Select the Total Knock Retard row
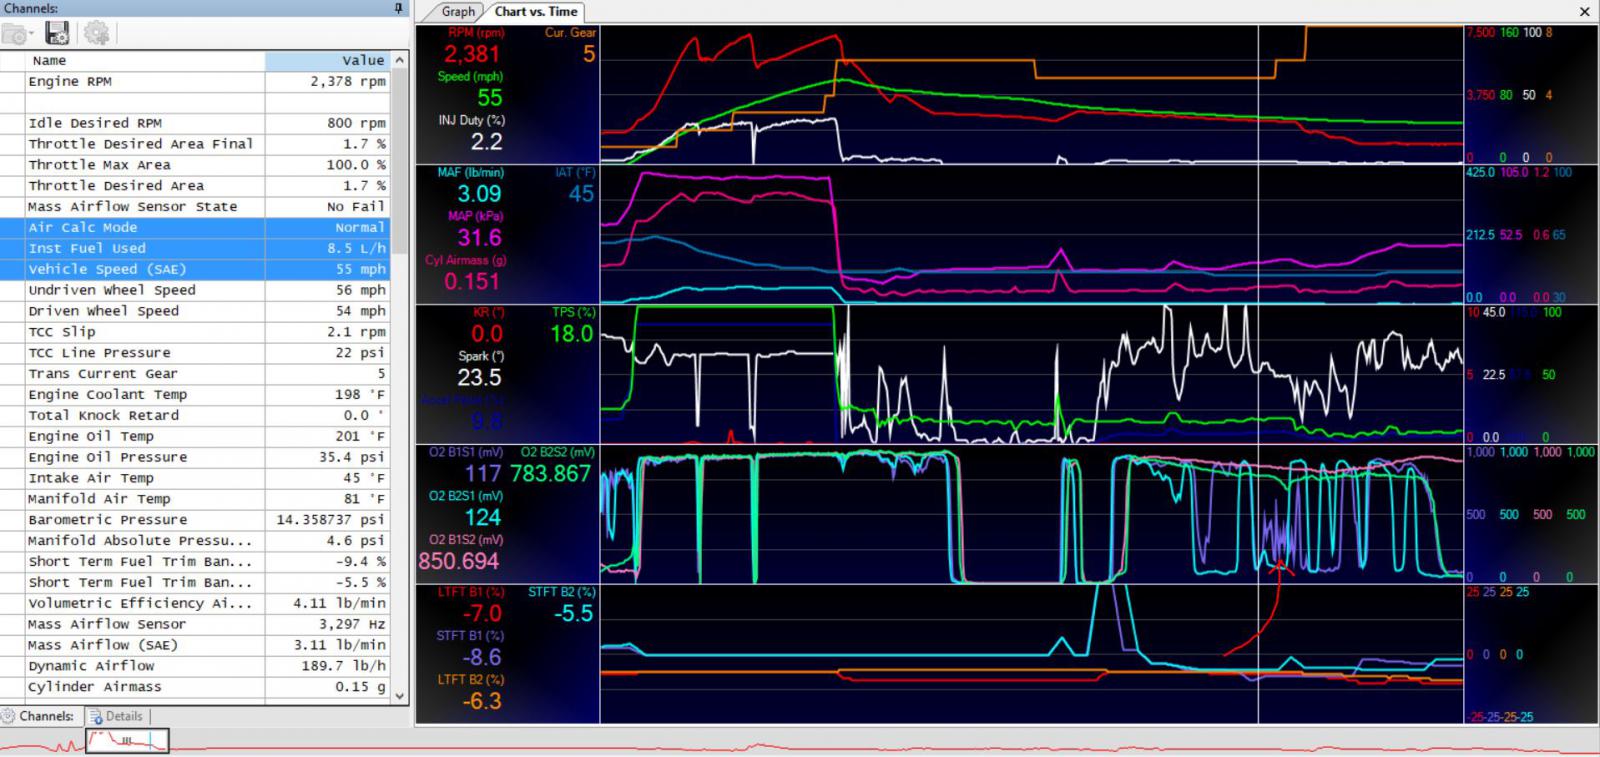 (195, 415)
